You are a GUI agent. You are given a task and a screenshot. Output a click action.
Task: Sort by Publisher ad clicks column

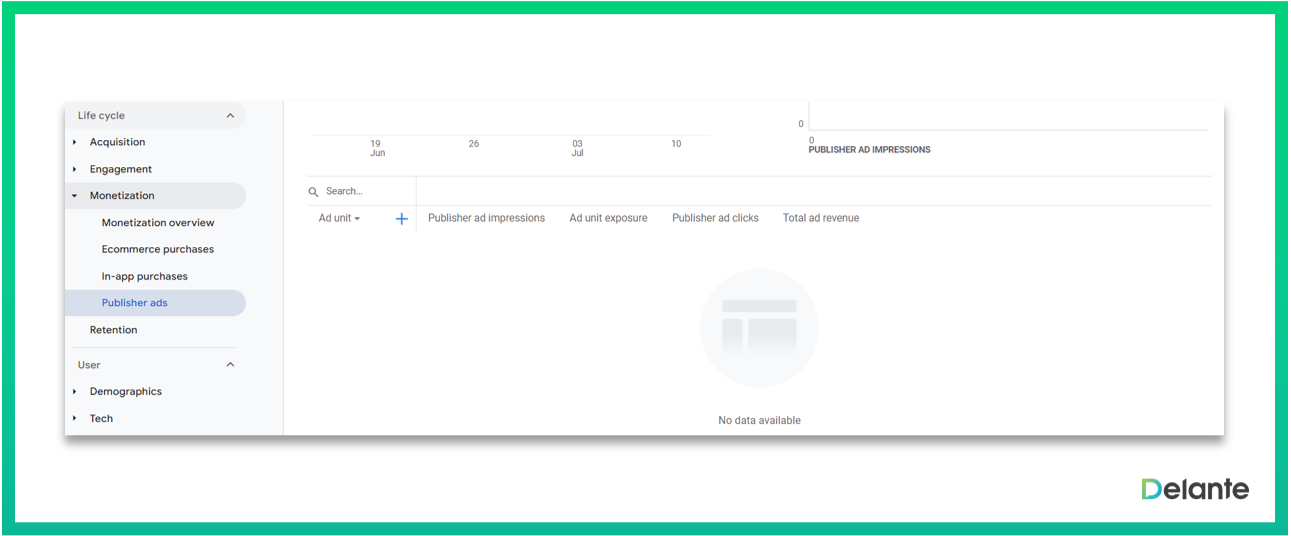715,218
